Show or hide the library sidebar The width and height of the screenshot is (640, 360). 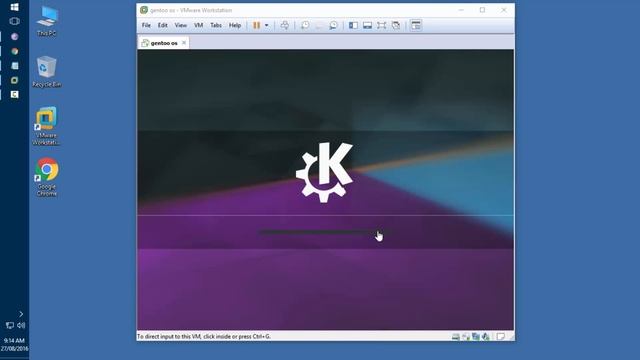(x=353, y=25)
